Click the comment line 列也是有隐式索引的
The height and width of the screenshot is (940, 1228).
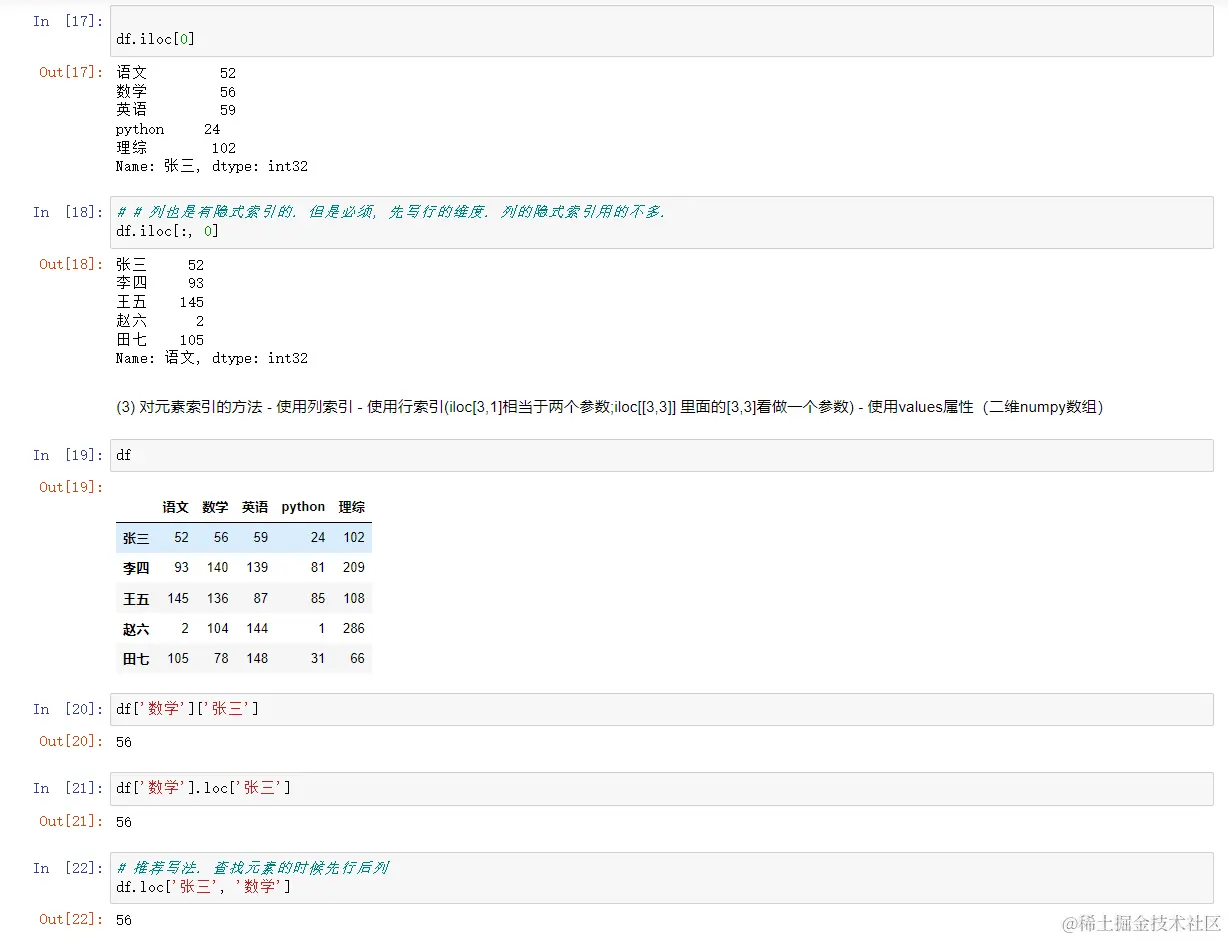tap(390, 212)
